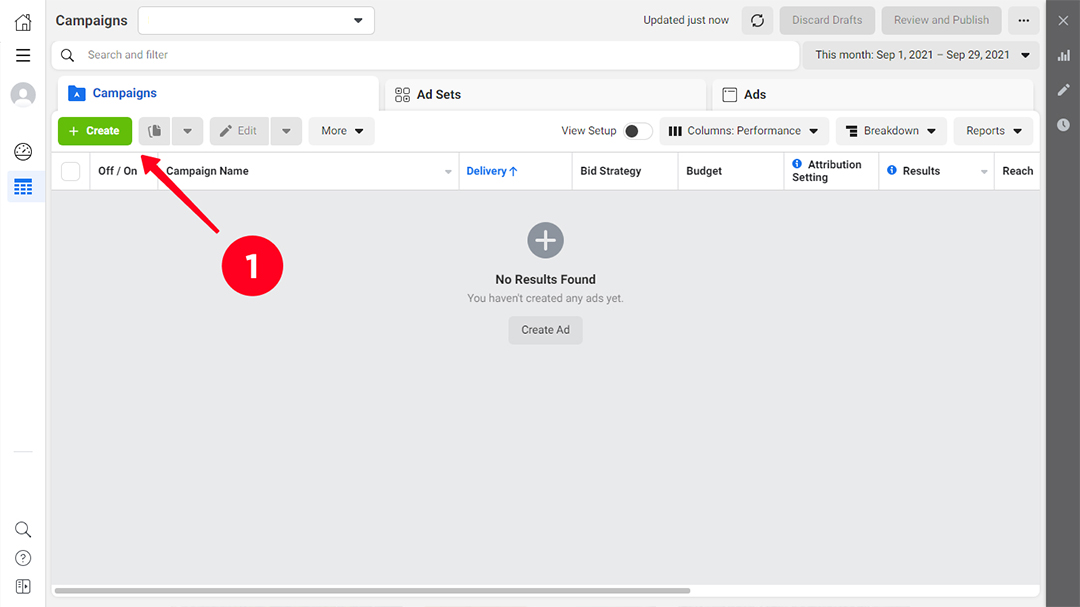Click the horizontal scrollbar at bottom
The height and width of the screenshot is (607, 1080).
pyautogui.click(x=372, y=590)
